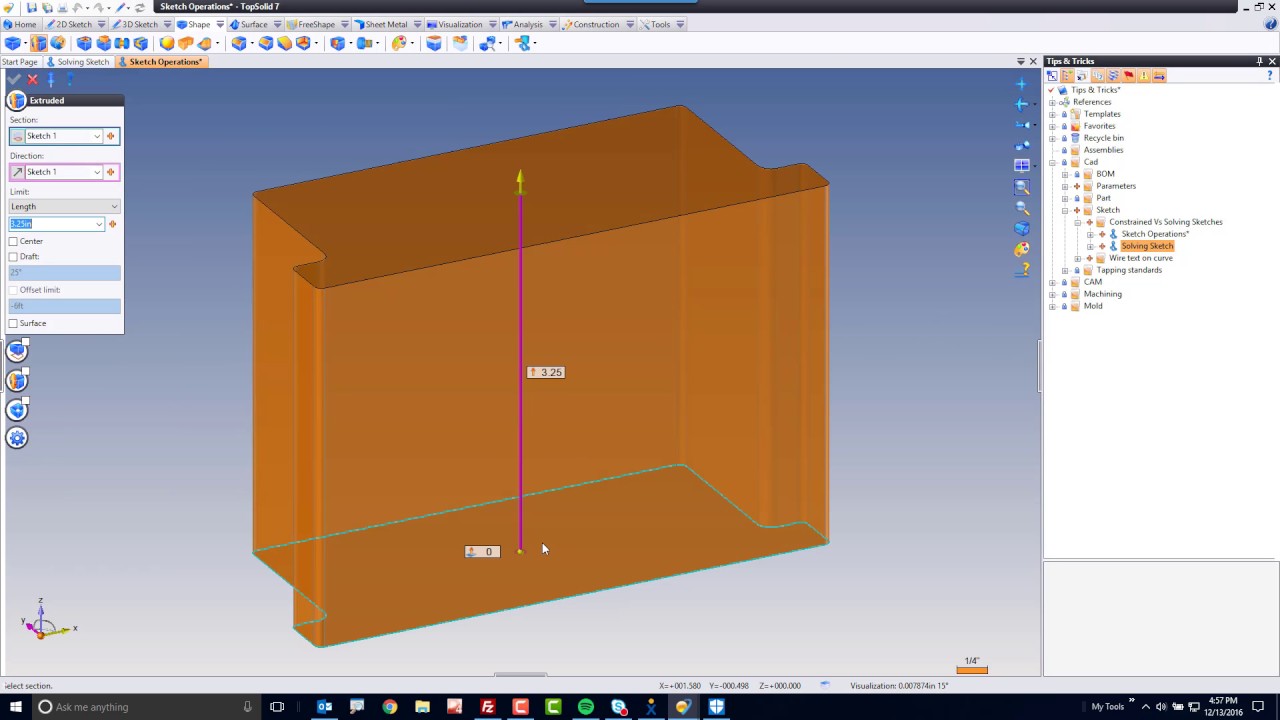
Task: Click the 3.25 dimension label in the viewport
Action: coord(546,372)
